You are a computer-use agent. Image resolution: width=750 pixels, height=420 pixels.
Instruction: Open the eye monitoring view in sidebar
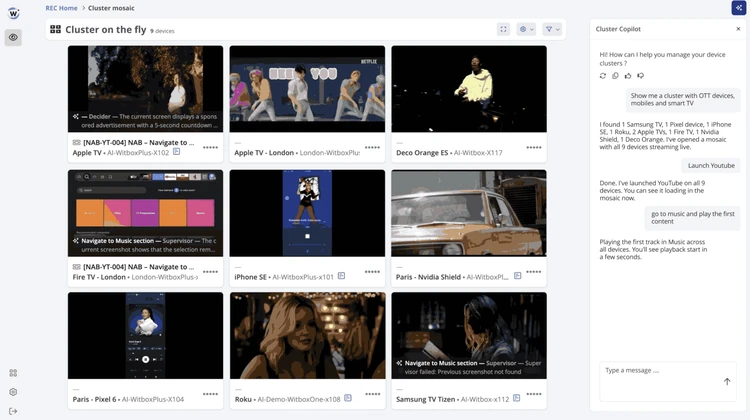pyautogui.click(x=13, y=37)
